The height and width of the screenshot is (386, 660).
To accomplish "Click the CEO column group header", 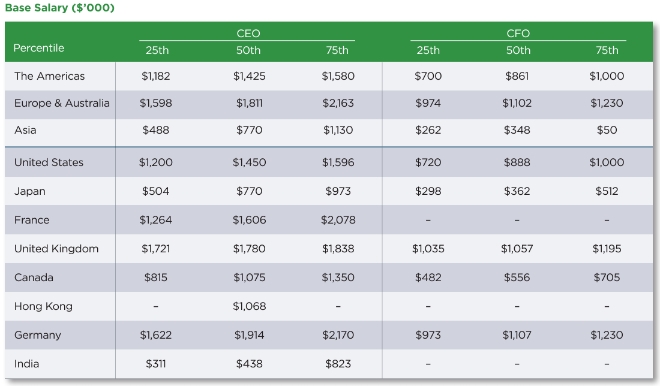I will click(x=248, y=33).
